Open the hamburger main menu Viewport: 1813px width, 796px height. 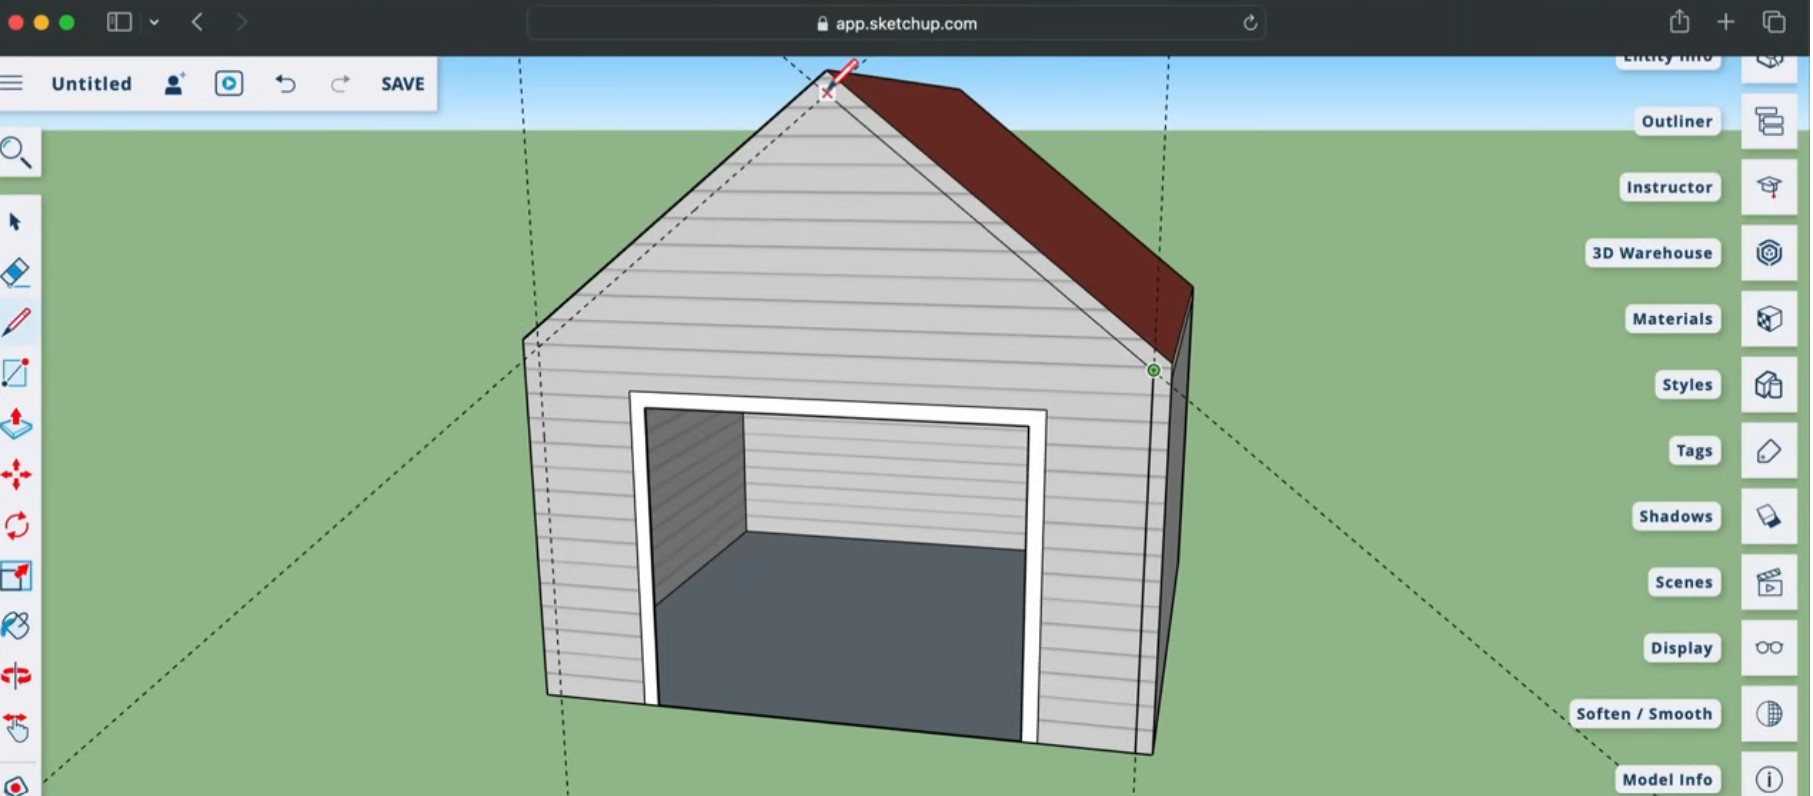[x=11, y=83]
